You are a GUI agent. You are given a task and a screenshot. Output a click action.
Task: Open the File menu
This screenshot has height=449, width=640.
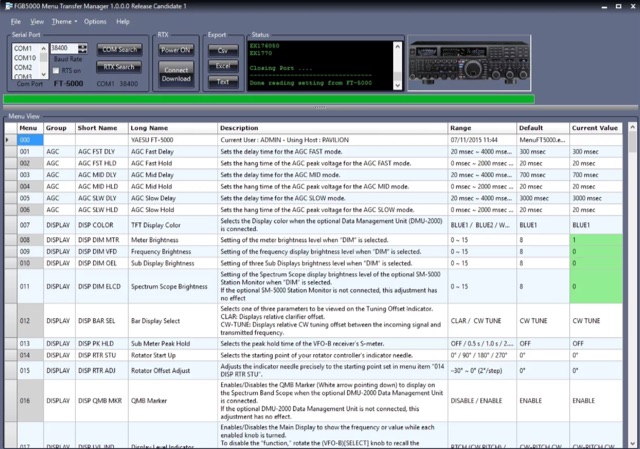click(x=14, y=20)
